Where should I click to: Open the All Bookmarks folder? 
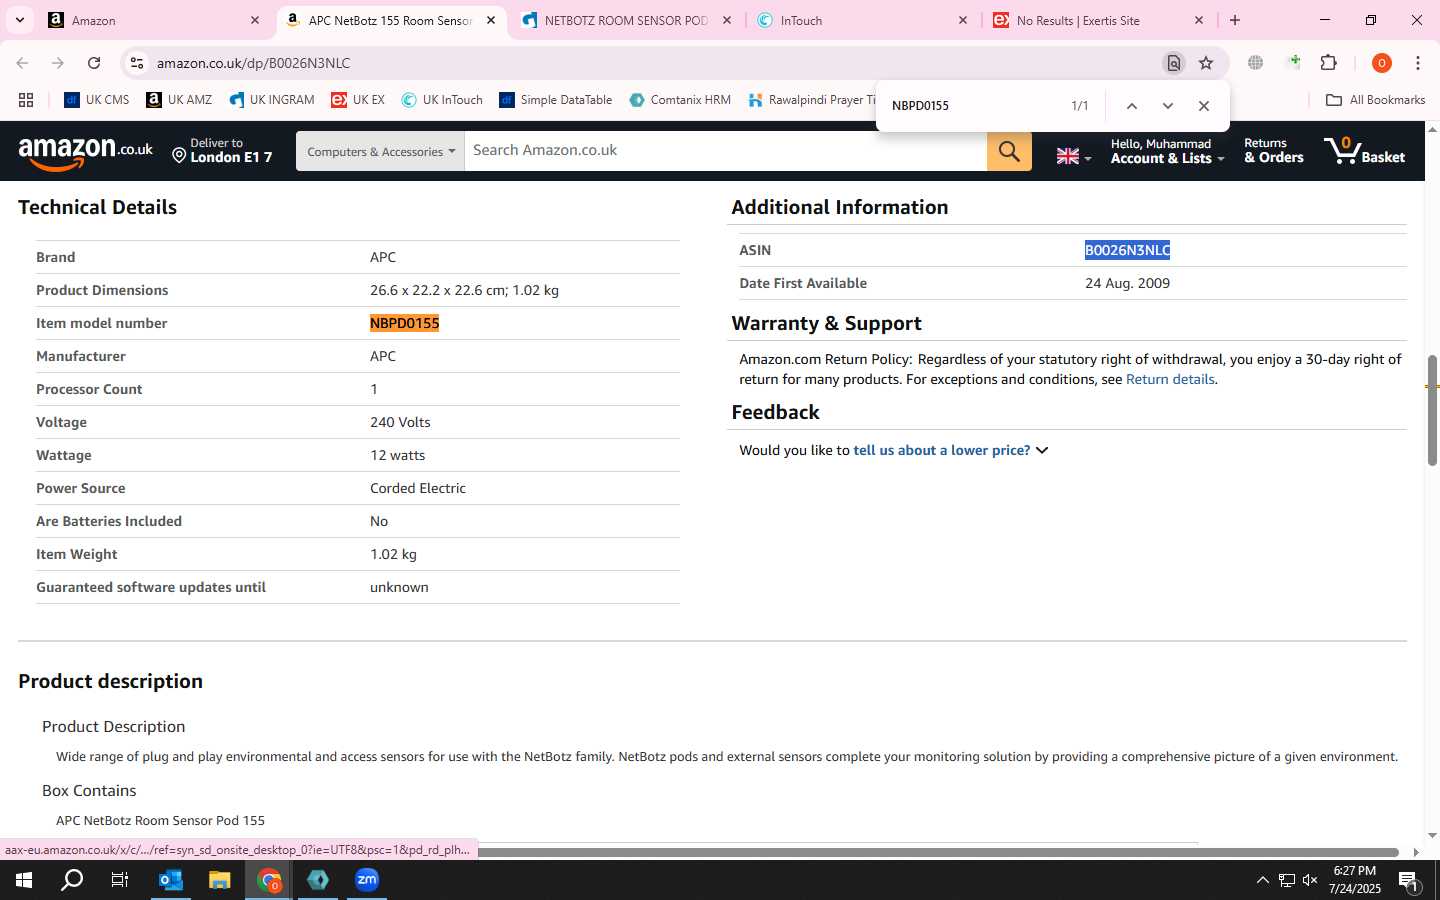1375,100
